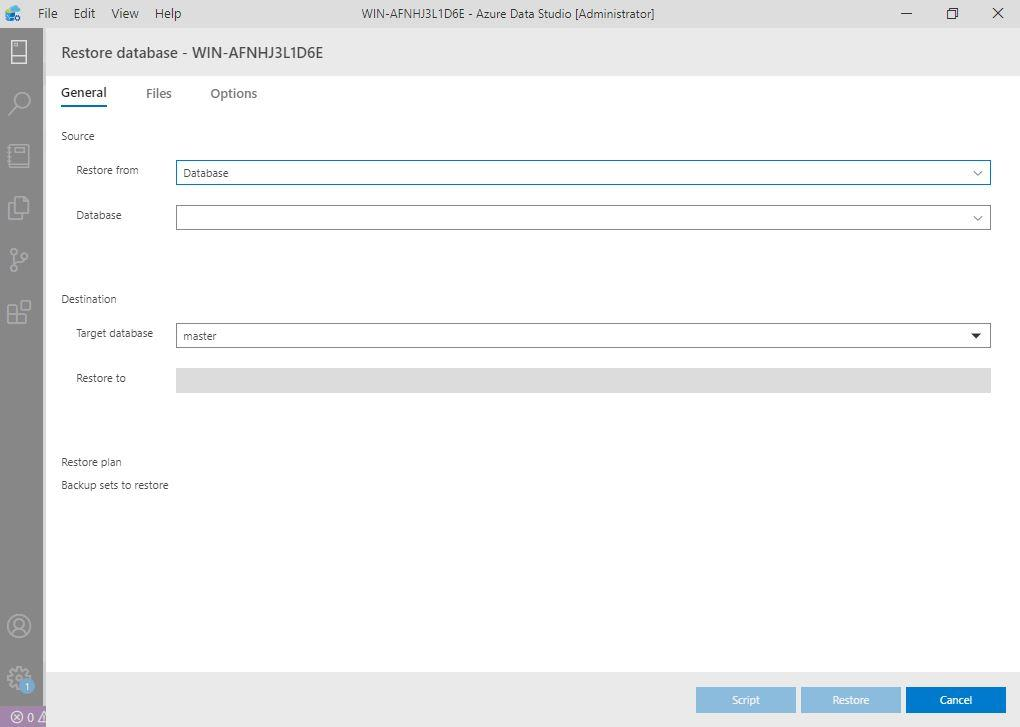Open the Help menu
The height and width of the screenshot is (727, 1020).
(x=168, y=14)
